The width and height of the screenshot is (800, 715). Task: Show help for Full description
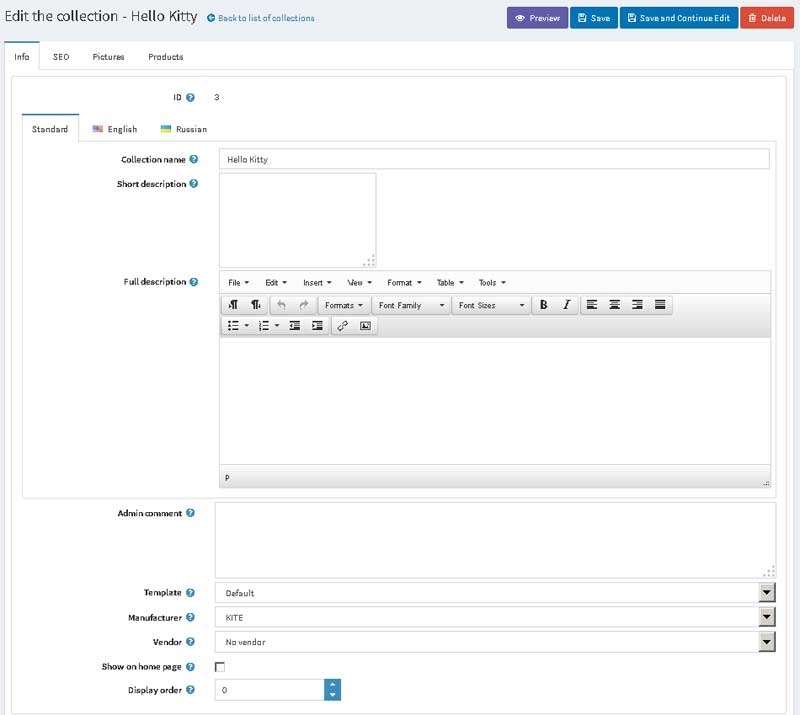pyautogui.click(x=193, y=282)
